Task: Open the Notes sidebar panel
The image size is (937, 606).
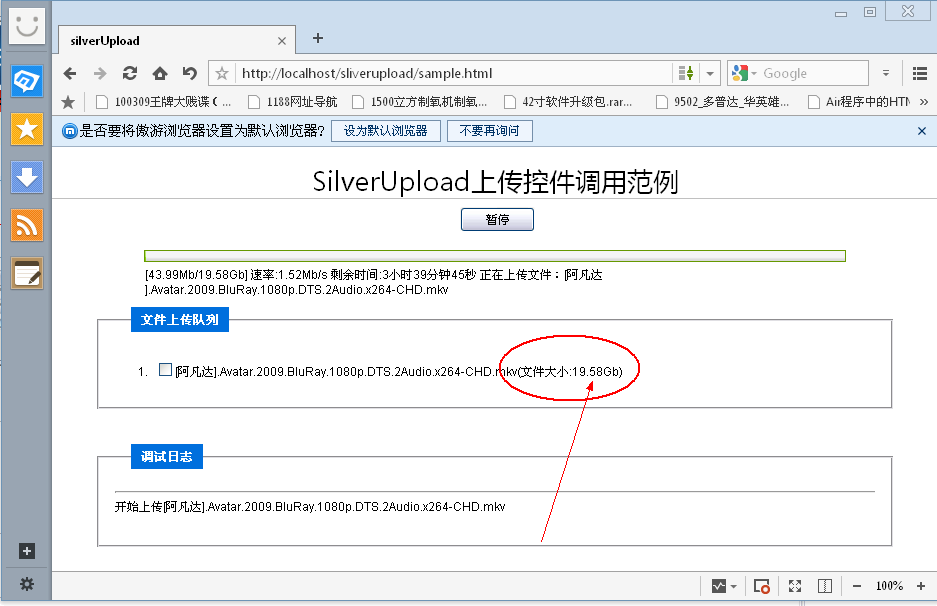Action: tap(26, 274)
